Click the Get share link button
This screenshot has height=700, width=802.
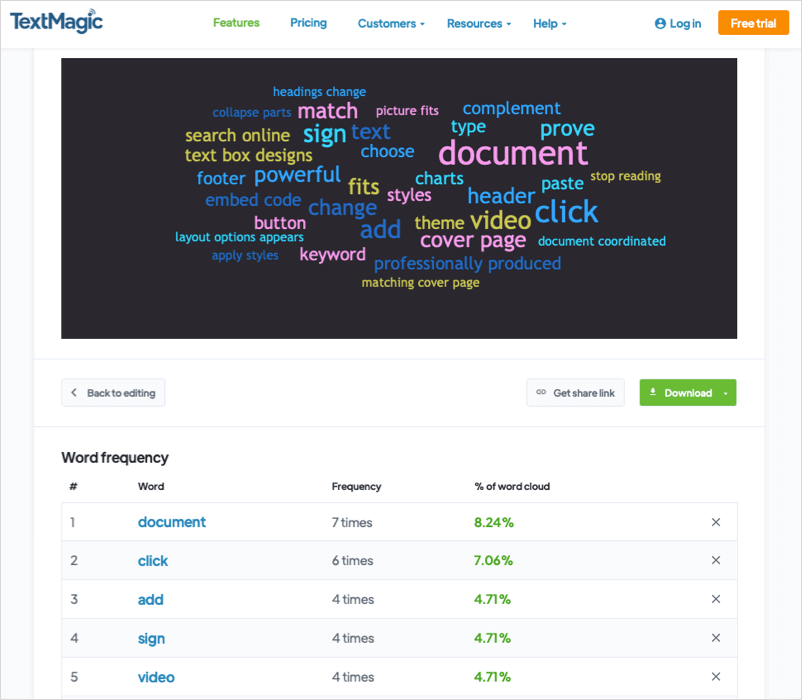point(575,392)
